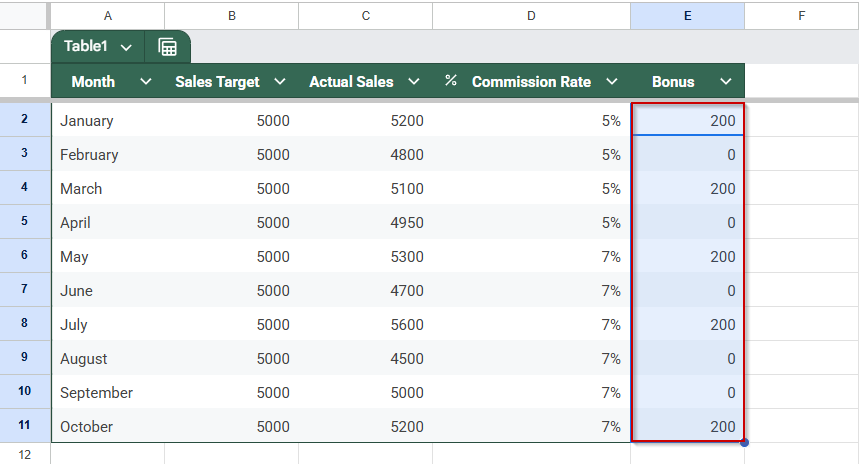
Task: Select column D header
Action: coord(531,16)
